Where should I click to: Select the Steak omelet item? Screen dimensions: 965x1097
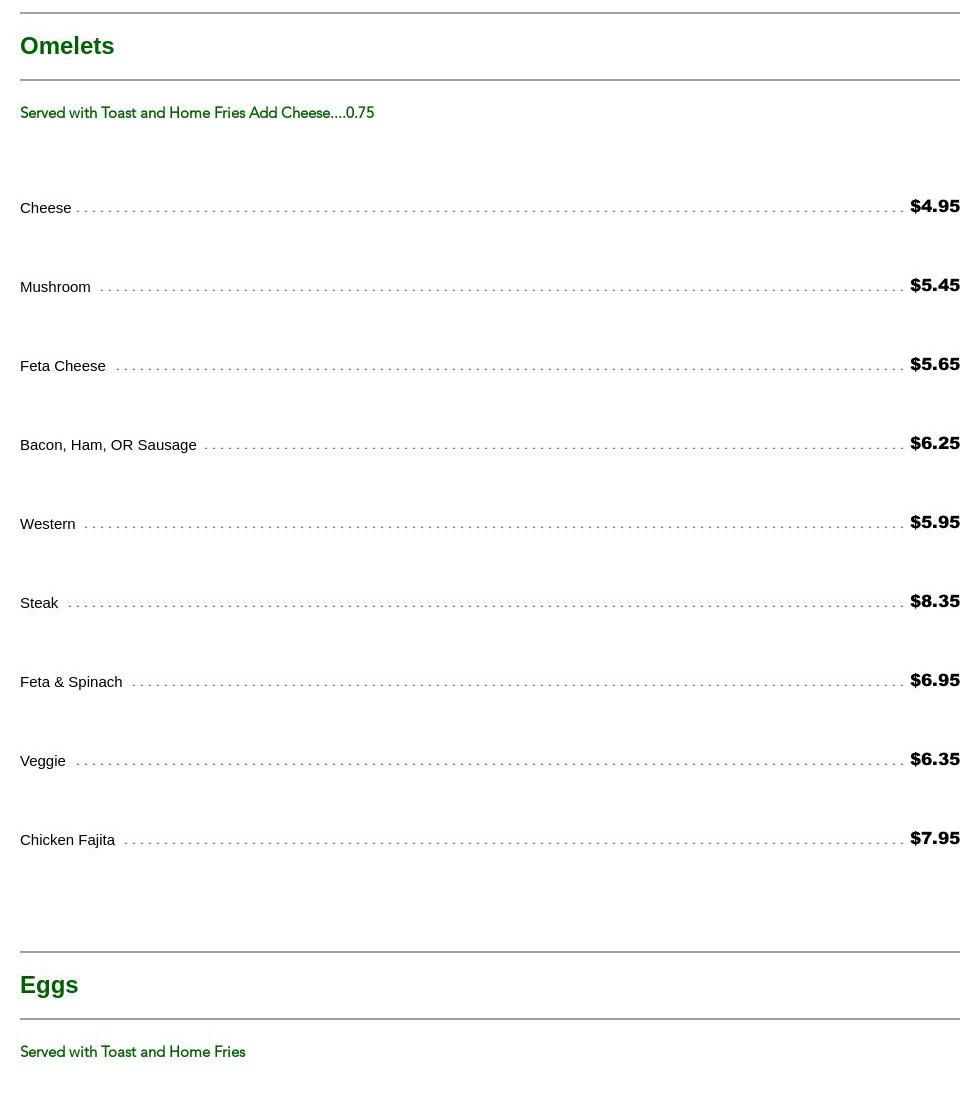coord(39,603)
